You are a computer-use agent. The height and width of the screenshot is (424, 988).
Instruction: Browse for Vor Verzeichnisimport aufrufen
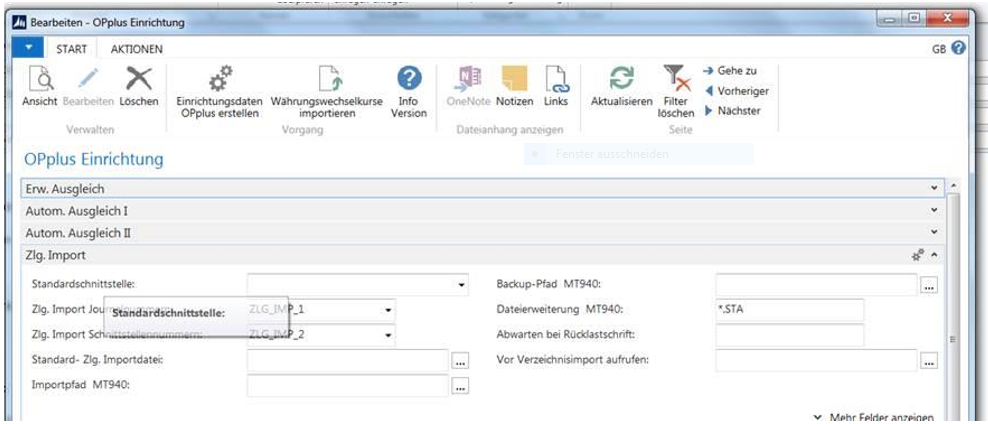pyautogui.click(x=929, y=362)
